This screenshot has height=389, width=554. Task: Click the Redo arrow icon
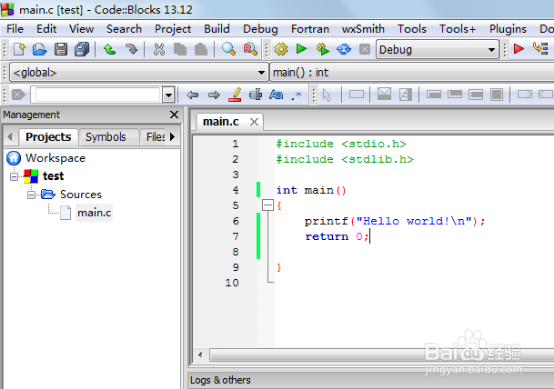pos(131,49)
